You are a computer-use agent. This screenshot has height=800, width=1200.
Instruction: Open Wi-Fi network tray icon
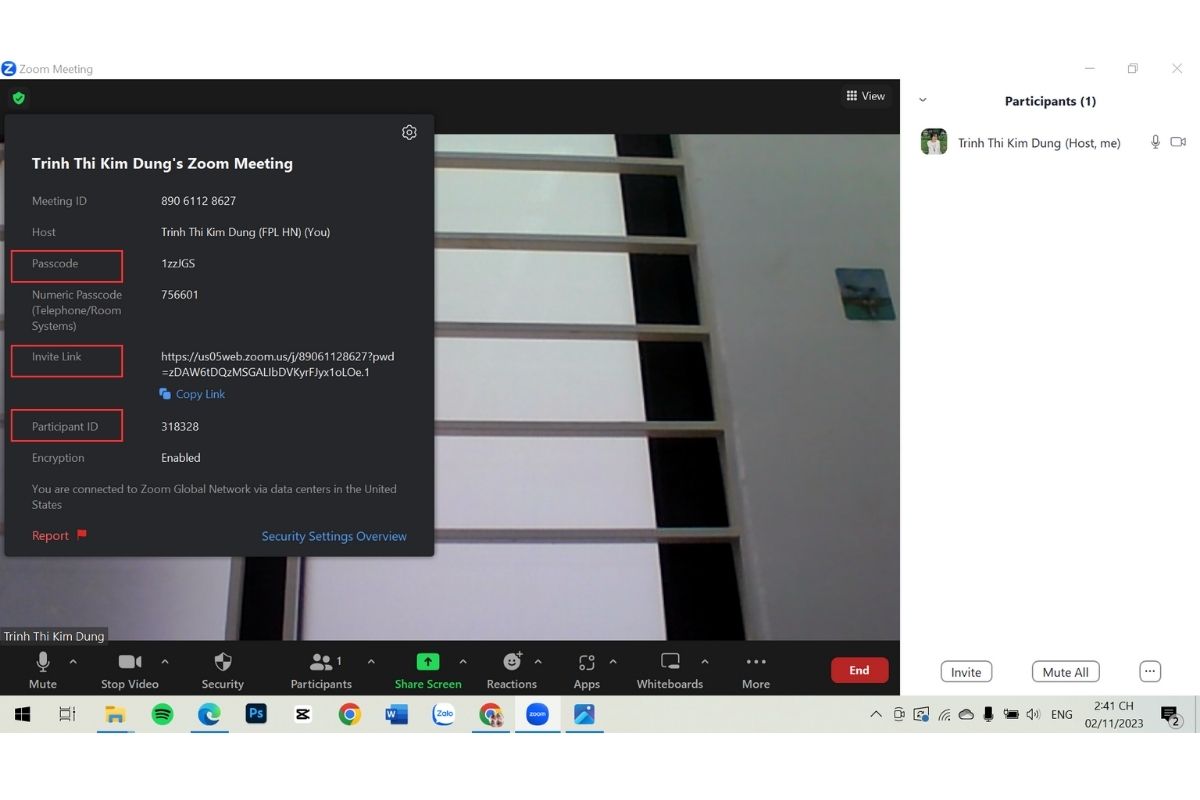[944, 714]
